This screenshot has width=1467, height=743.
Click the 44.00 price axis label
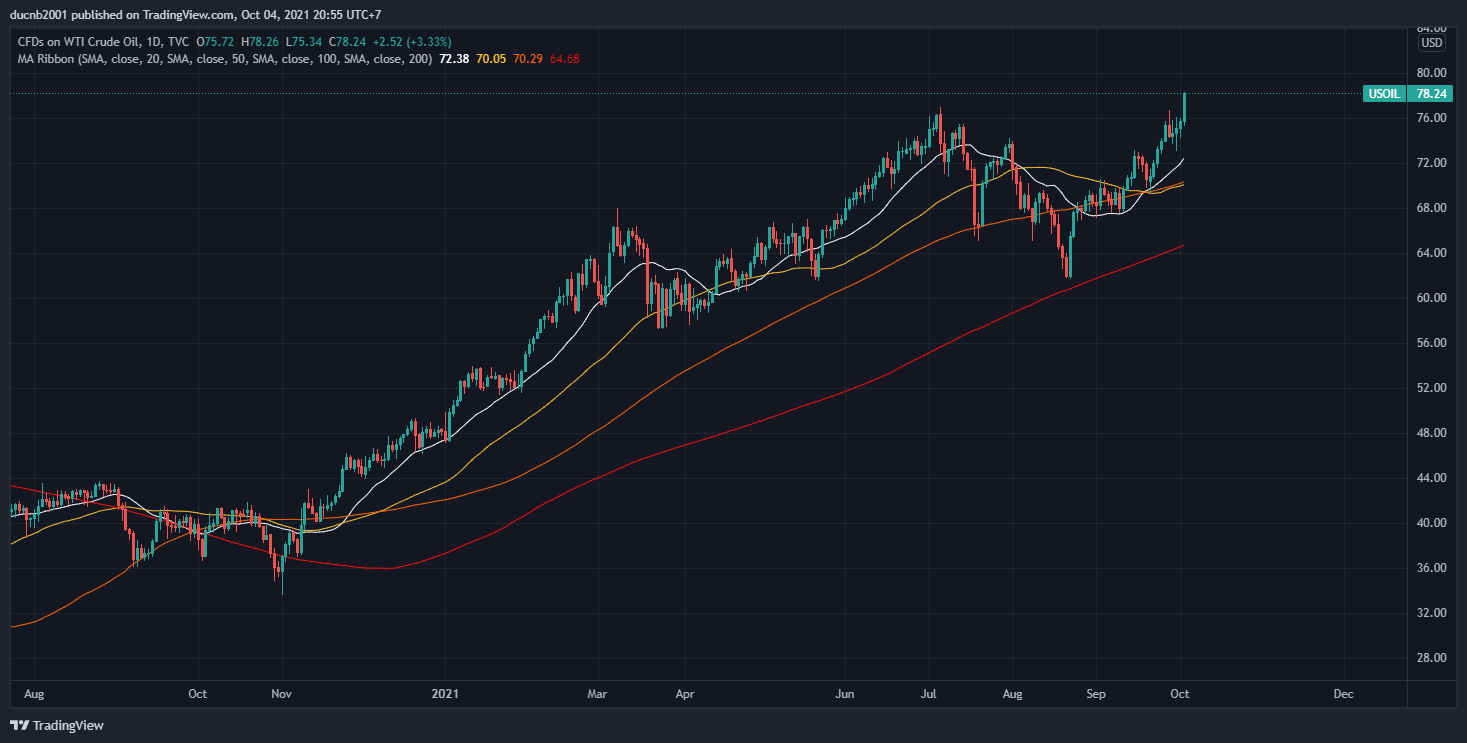pyautogui.click(x=1432, y=478)
